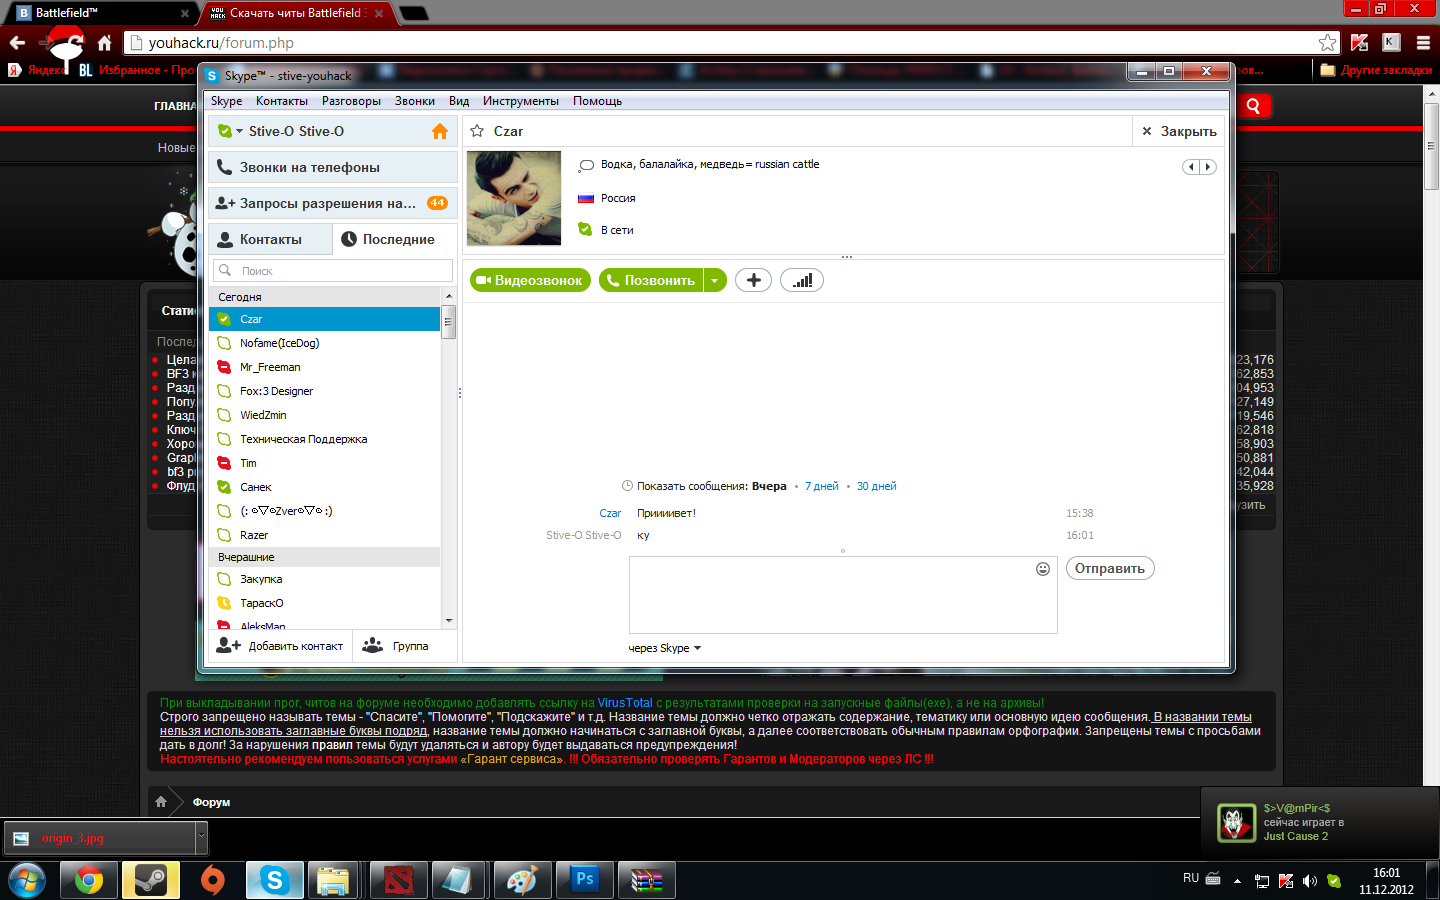Click the favorite star next to Czar

point(477,131)
